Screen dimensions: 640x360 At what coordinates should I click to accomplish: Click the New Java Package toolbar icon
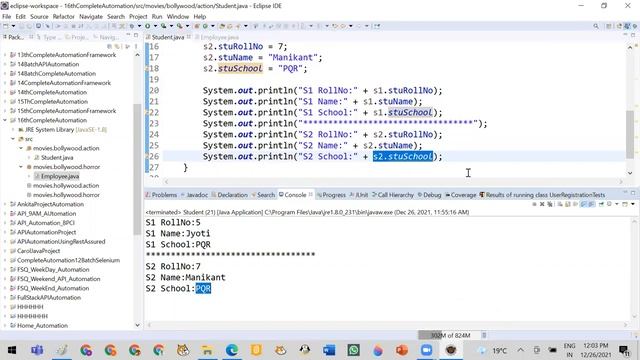pyautogui.click(x=197, y=26)
